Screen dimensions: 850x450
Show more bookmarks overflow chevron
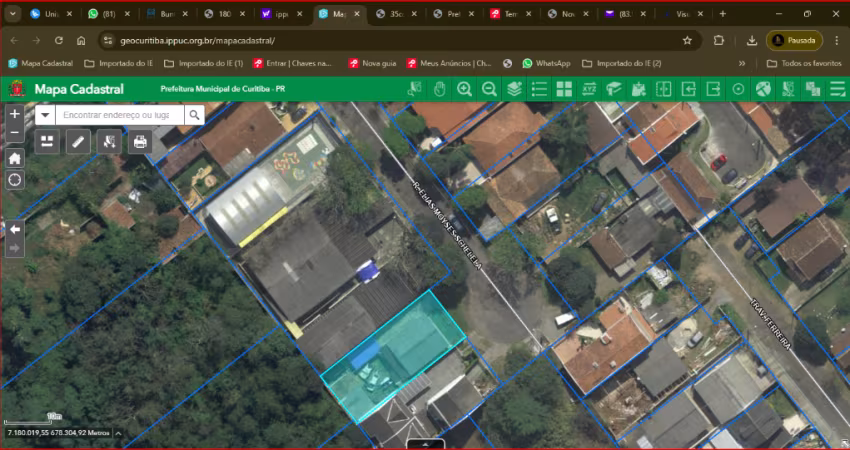(x=742, y=63)
